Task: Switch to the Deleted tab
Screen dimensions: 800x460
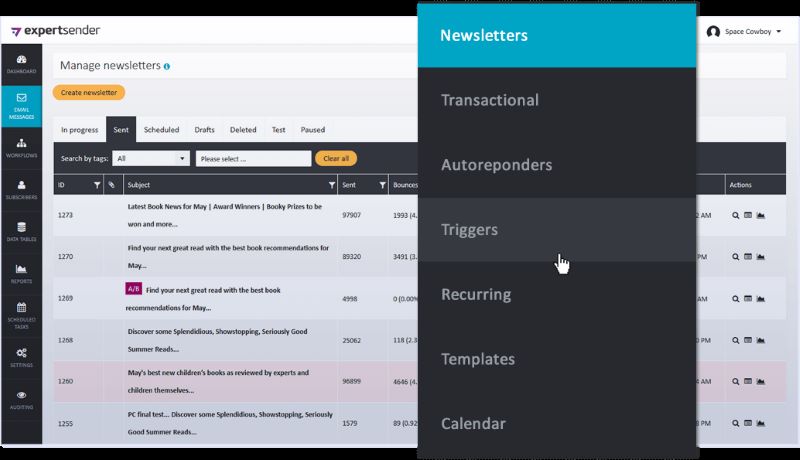Action: pos(243,130)
